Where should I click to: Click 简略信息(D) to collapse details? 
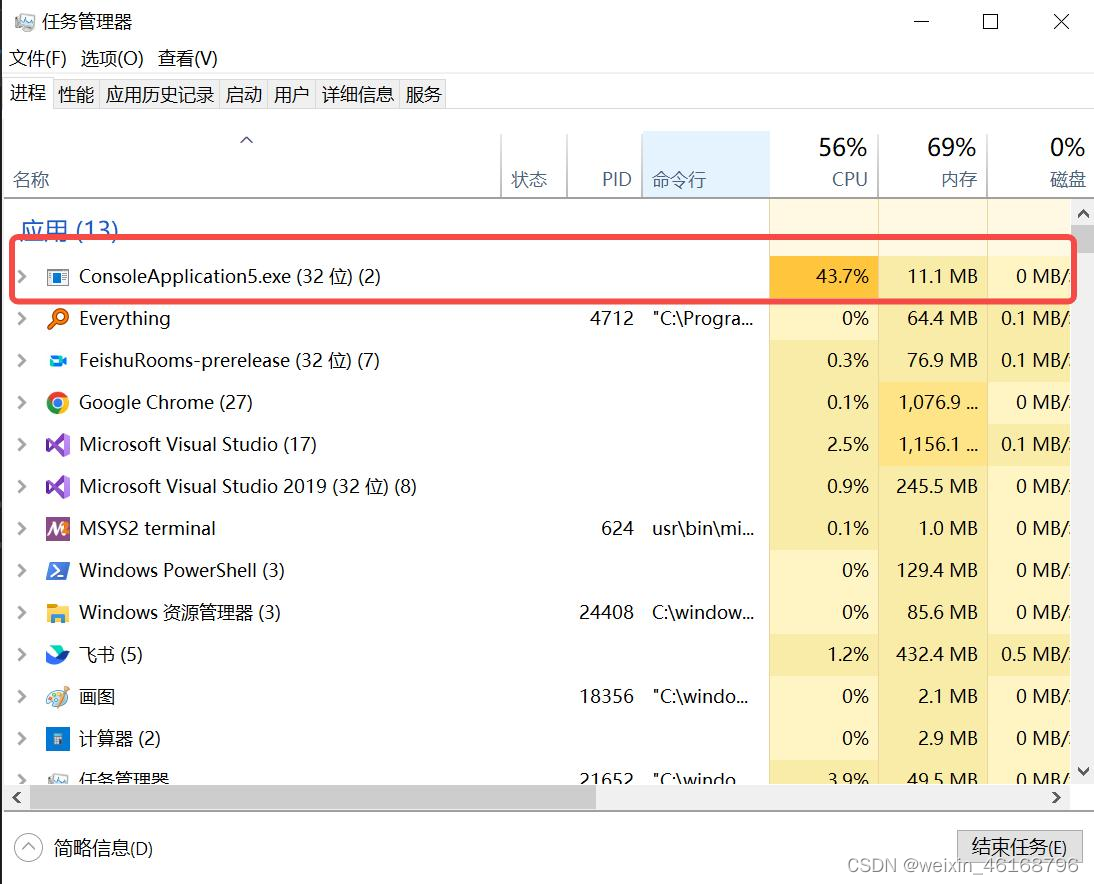point(84,848)
